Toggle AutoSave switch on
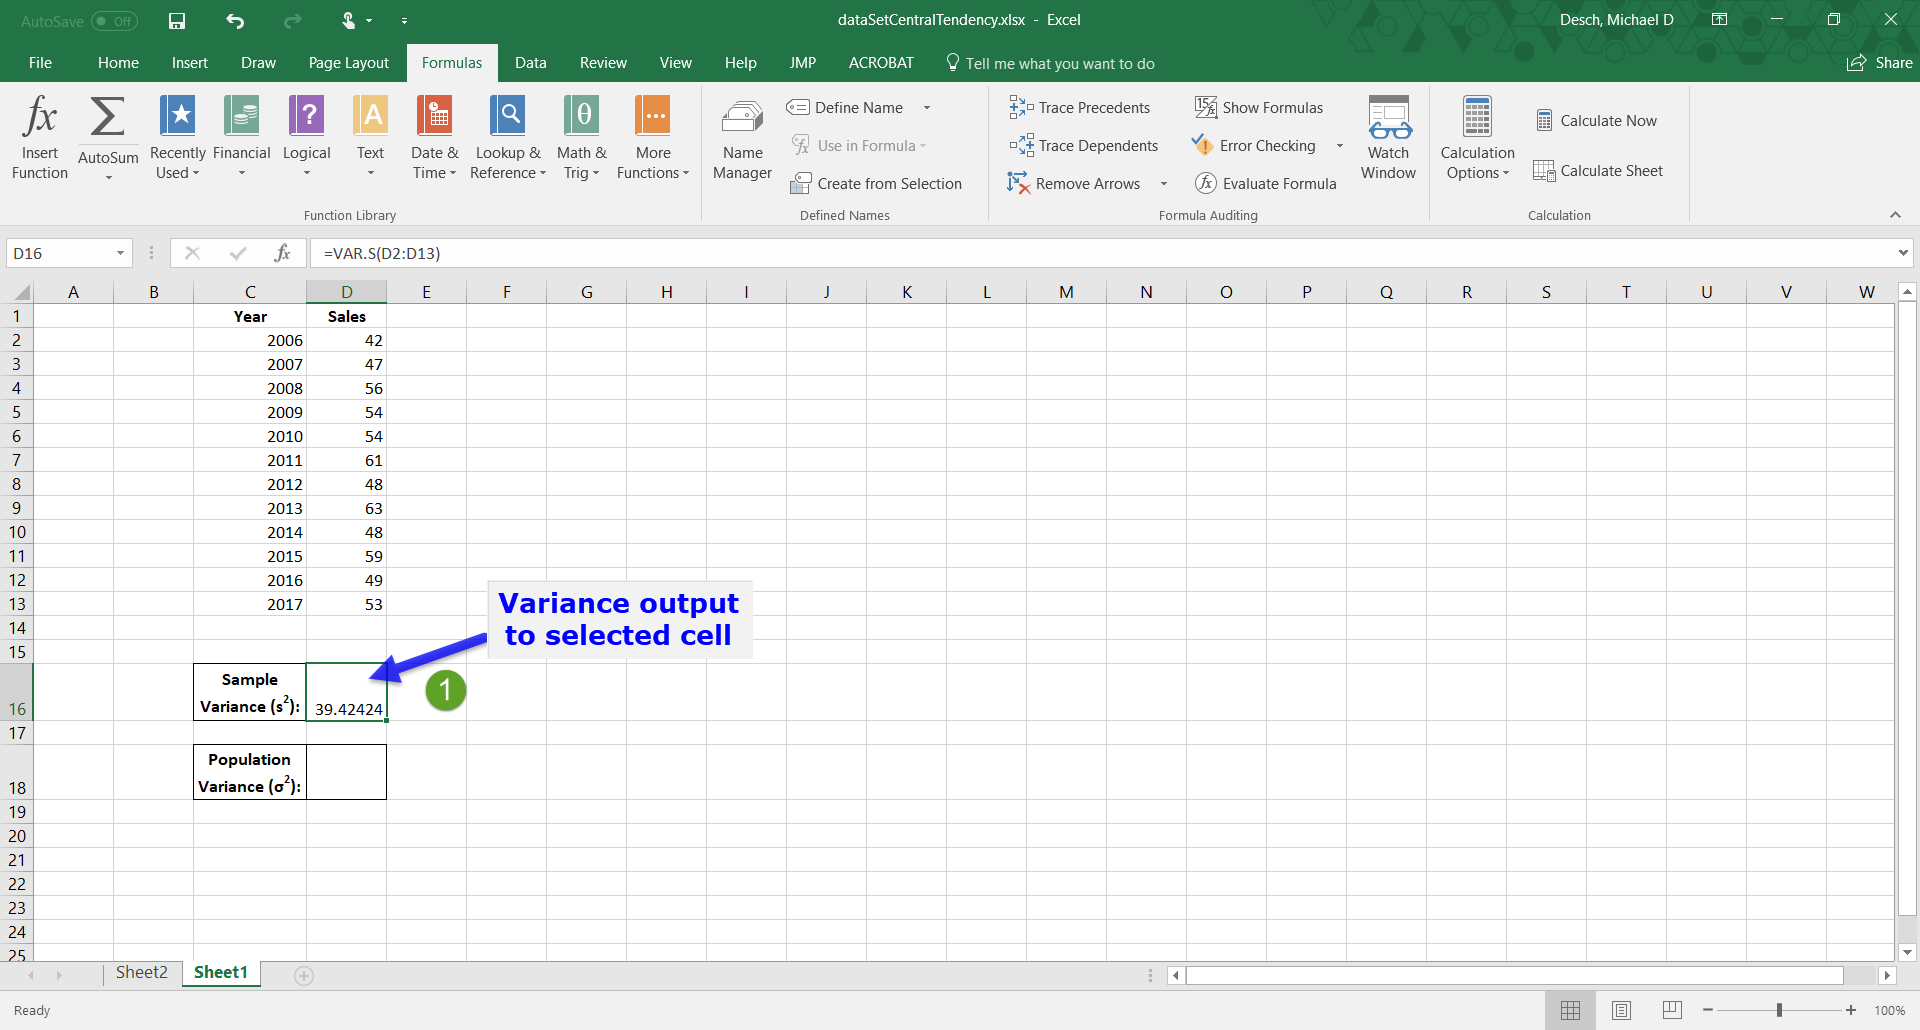1920x1030 pixels. (x=114, y=21)
